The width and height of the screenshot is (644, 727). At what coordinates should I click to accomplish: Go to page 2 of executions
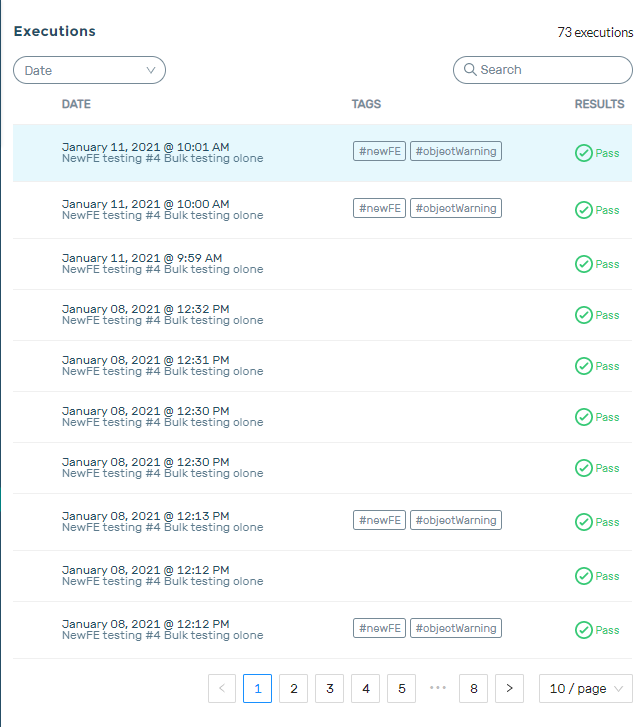click(293, 688)
